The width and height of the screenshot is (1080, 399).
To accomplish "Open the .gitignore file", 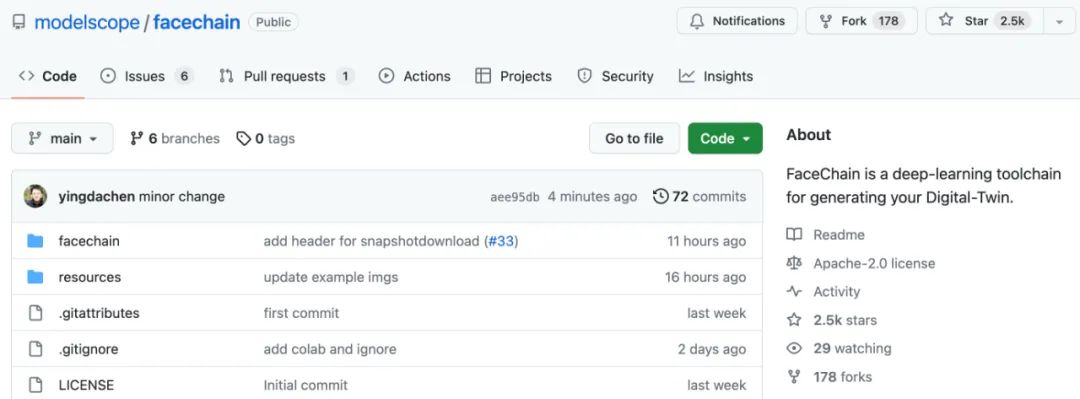I will point(88,349).
